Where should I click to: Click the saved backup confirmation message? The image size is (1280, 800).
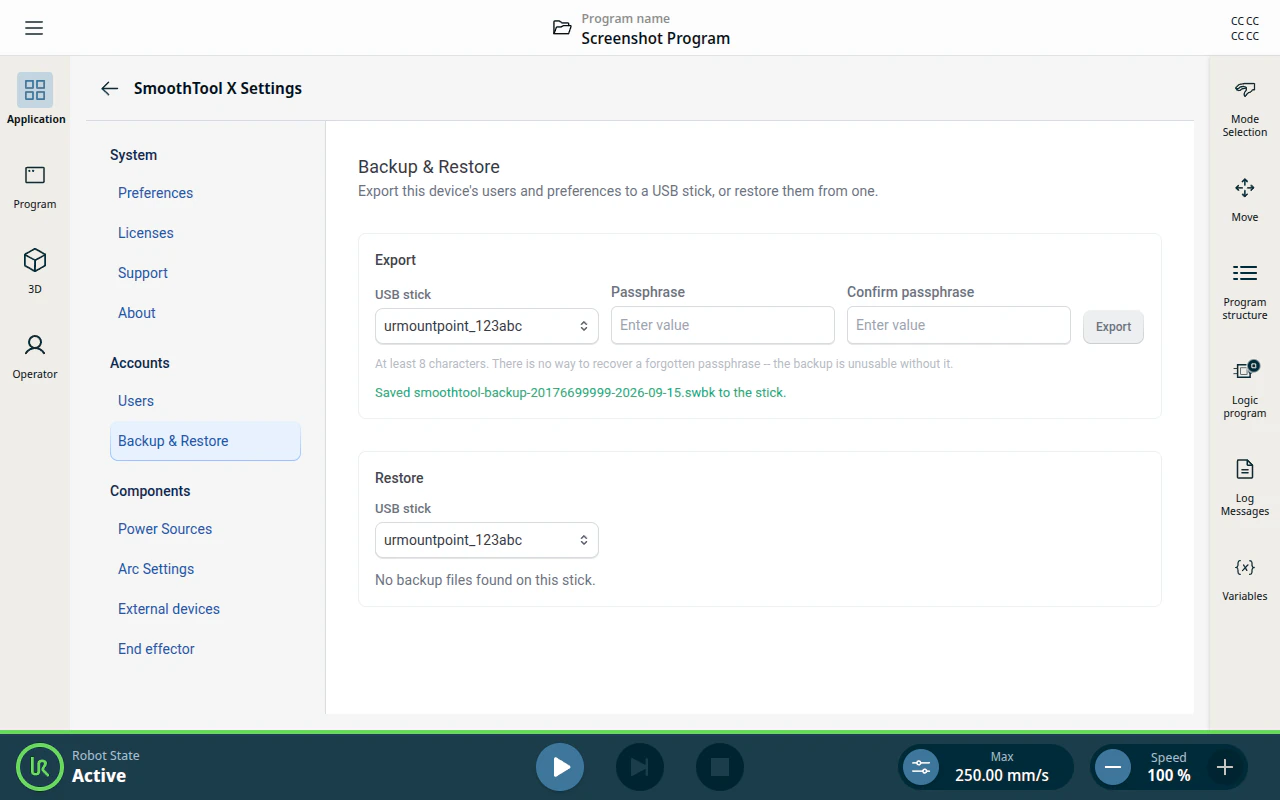[x=580, y=393]
